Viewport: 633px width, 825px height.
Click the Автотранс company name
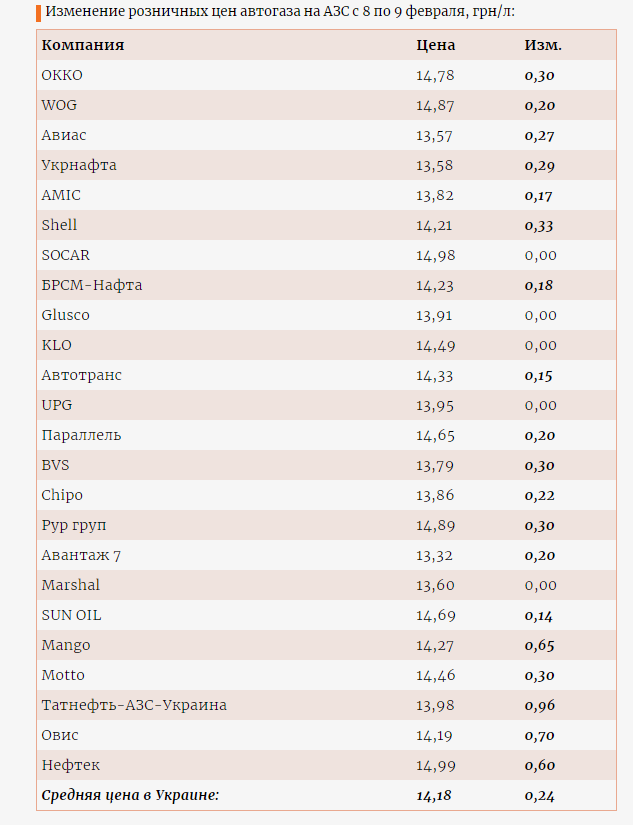82,375
